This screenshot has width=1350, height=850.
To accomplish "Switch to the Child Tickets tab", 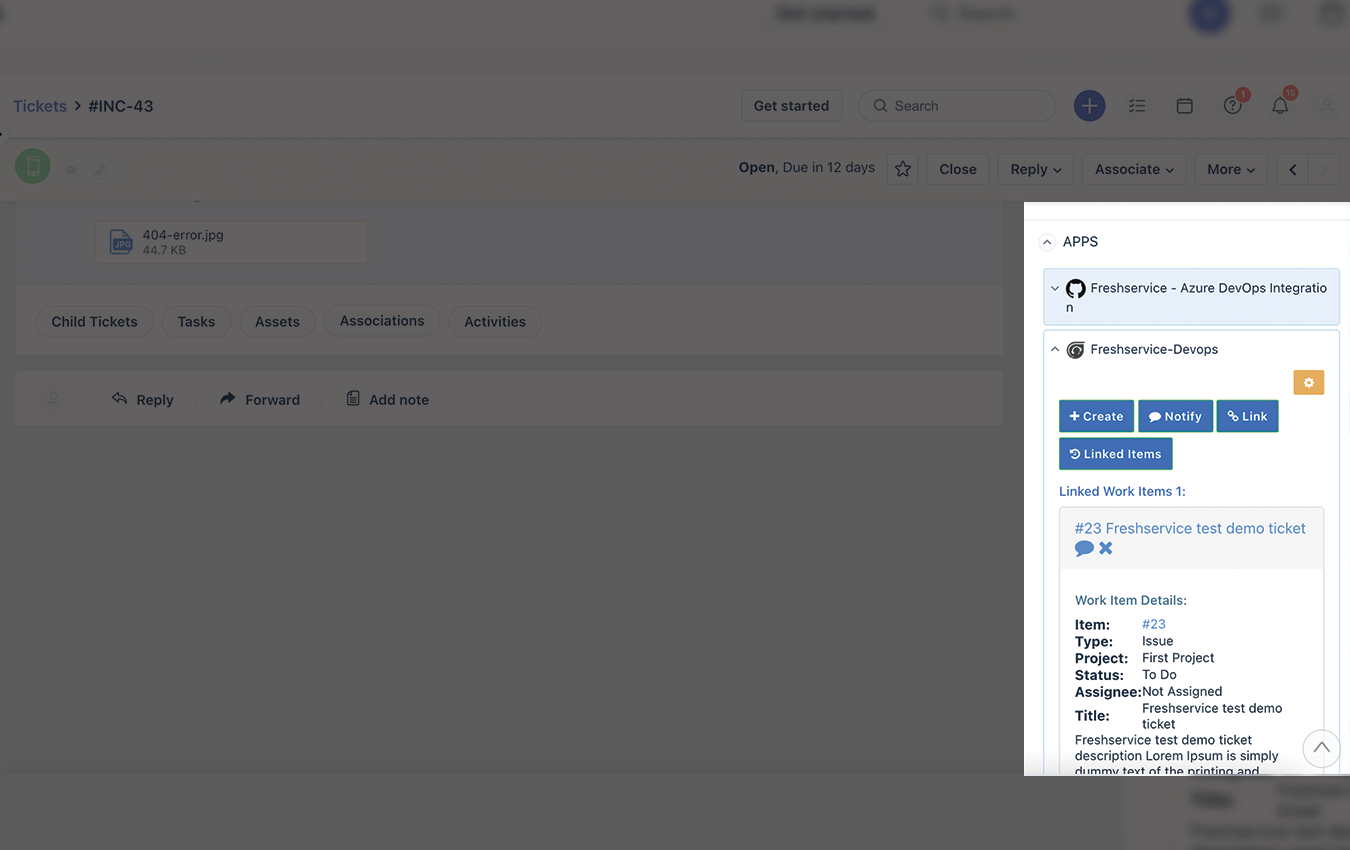I will pyautogui.click(x=94, y=321).
